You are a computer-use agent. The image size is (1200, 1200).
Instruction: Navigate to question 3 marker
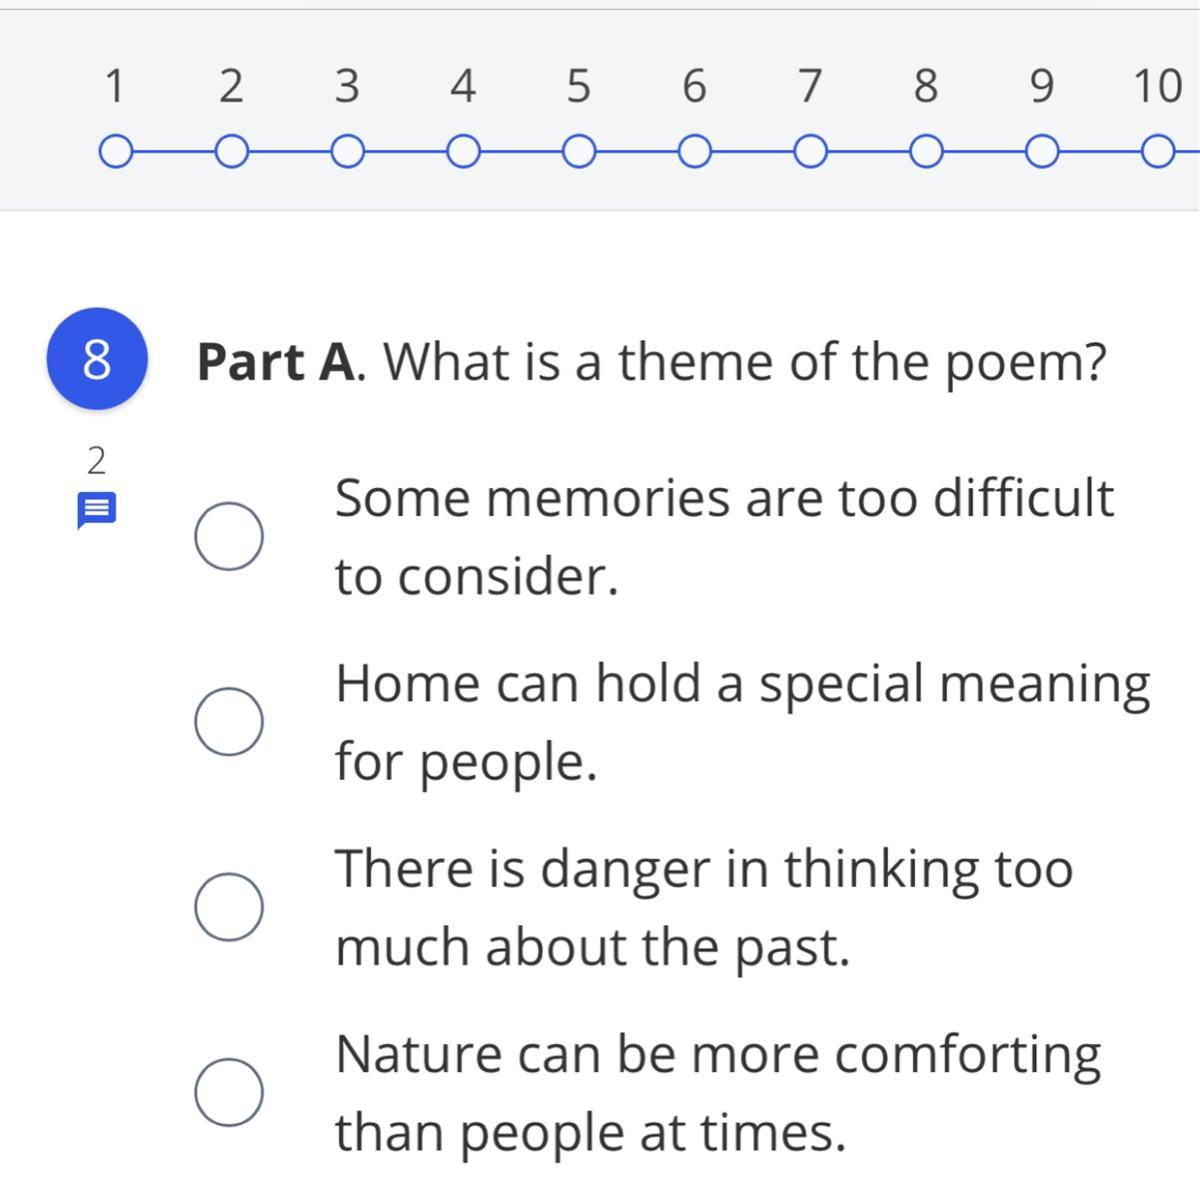pos(347,154)
